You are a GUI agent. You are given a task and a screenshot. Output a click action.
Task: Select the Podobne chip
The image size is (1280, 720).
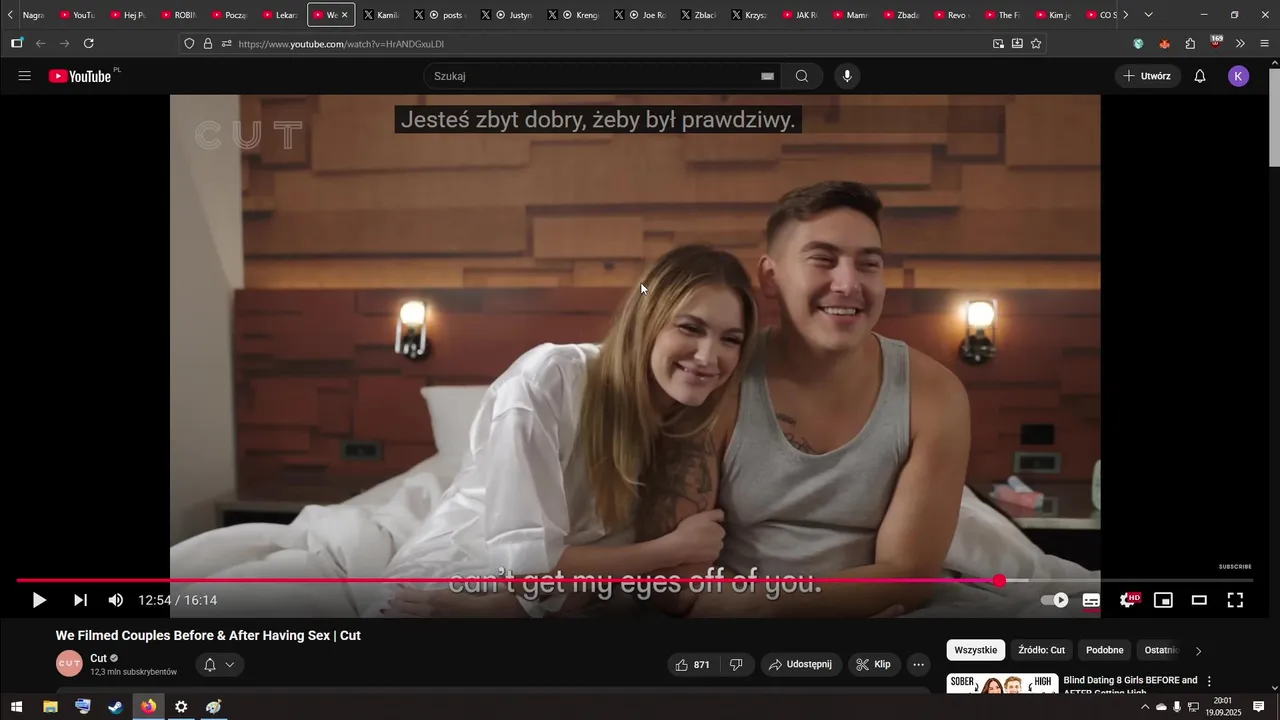click(x=1104, y=650)
